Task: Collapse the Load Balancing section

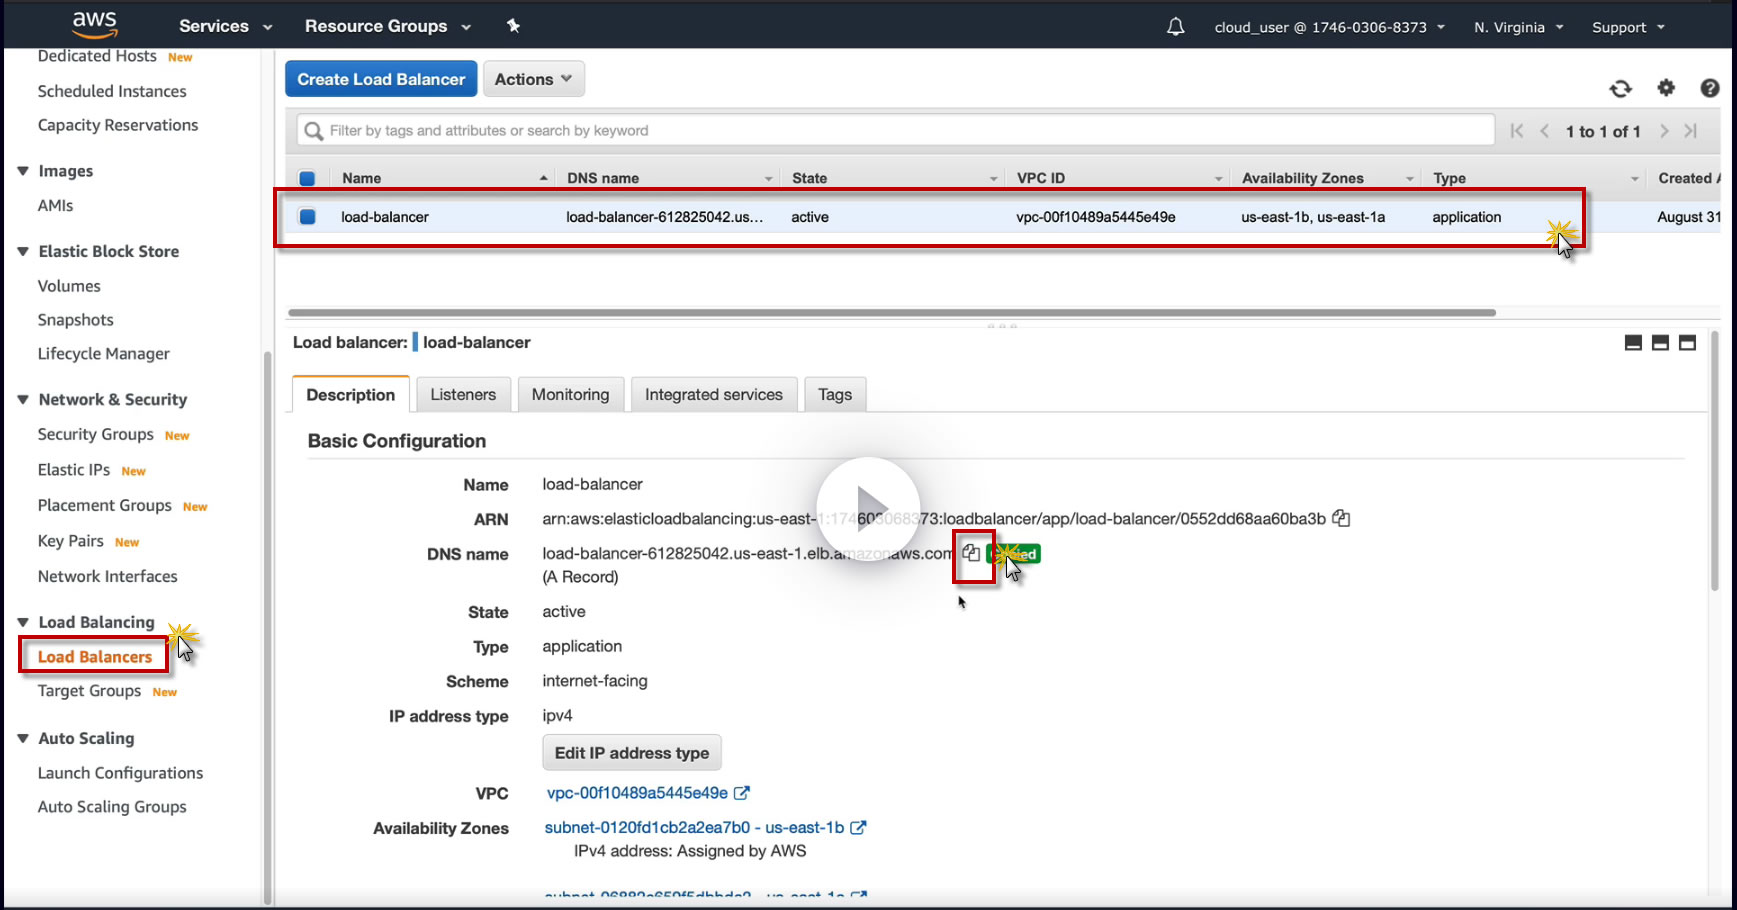Action: coord(23,622)
